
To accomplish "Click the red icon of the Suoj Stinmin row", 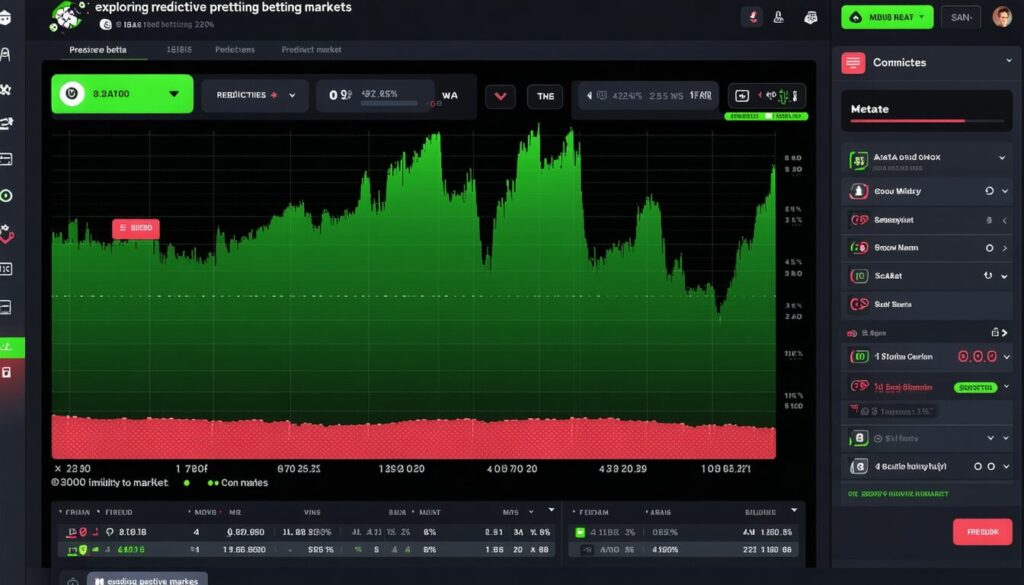I will pyautogui.click(x=859, y=386).
